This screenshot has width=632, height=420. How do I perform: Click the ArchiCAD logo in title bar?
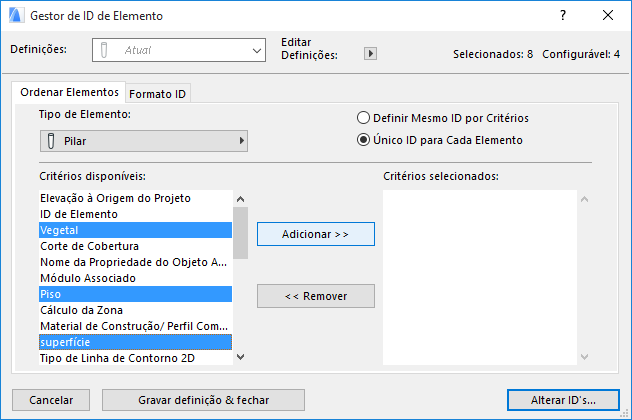pos(14,16)
